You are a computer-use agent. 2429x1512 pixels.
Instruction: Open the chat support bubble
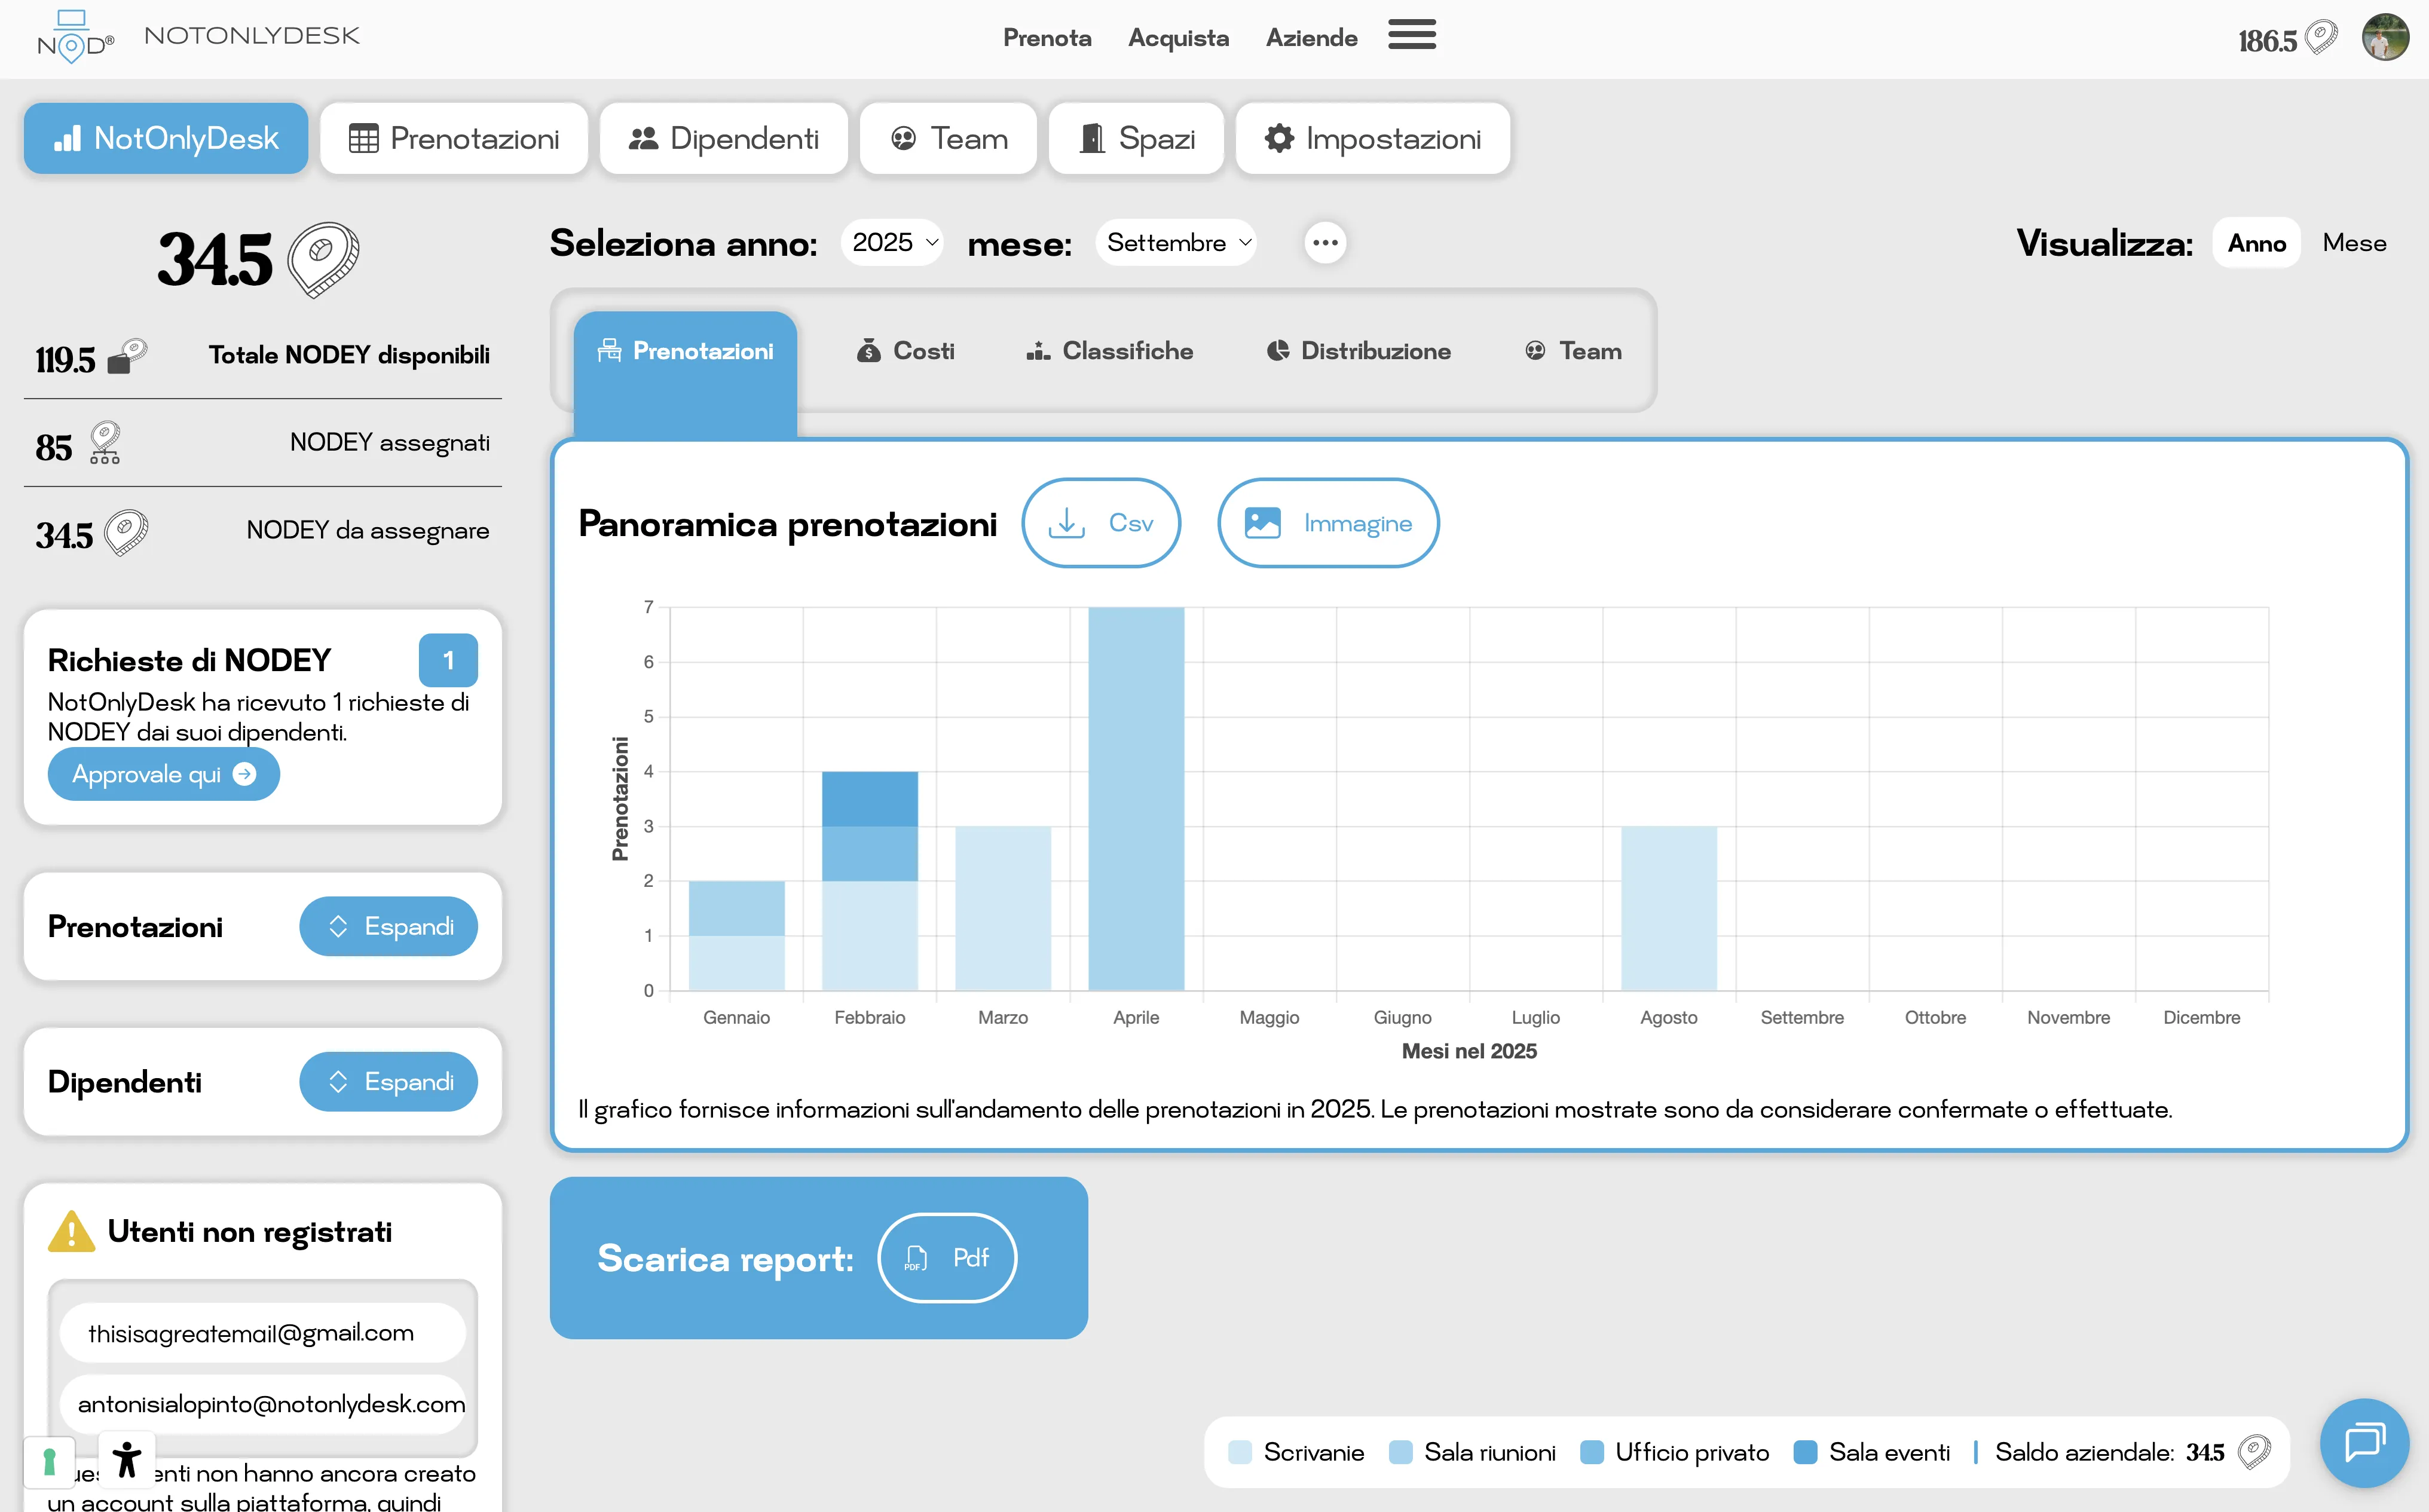click(2365, 1443)
